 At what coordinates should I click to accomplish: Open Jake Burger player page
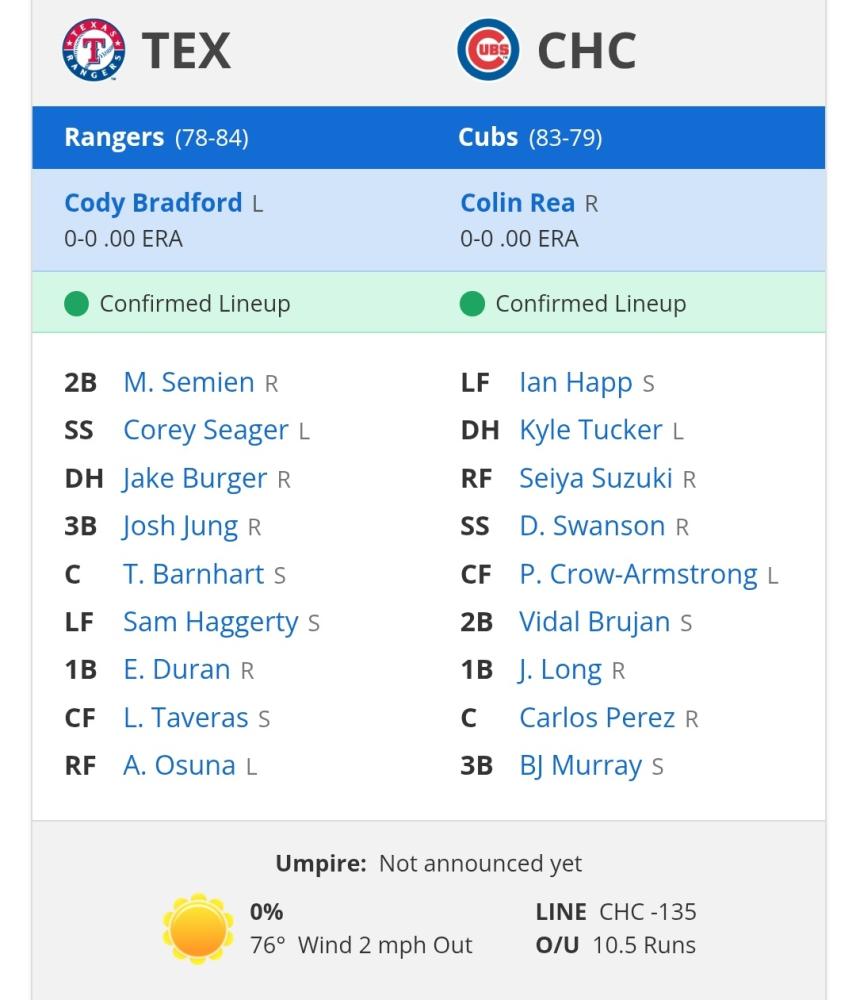[195, 478]
